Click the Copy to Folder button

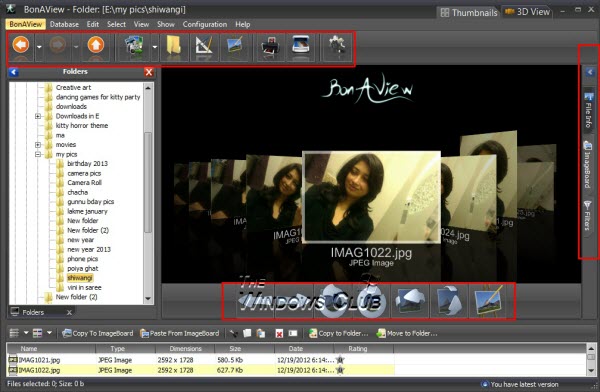tap(339, 333)
